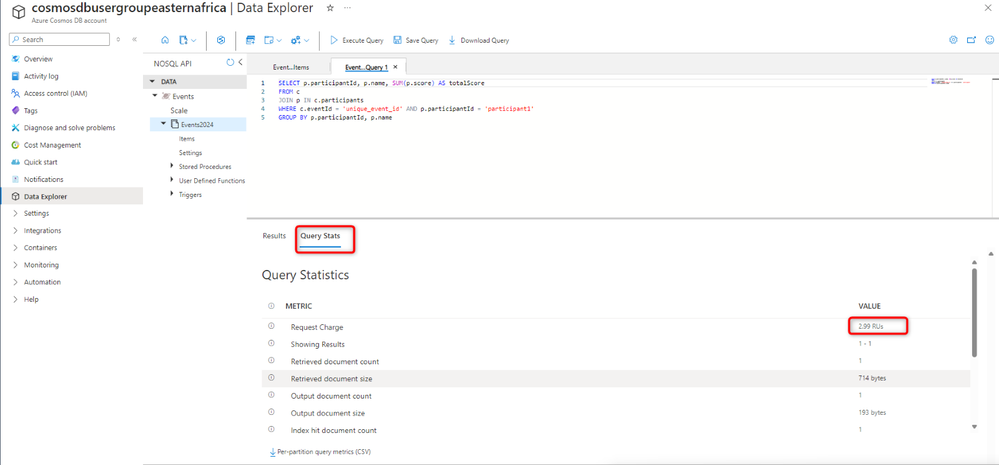
Task: Open Settings under Events2024 container
Action: (190, 153)
